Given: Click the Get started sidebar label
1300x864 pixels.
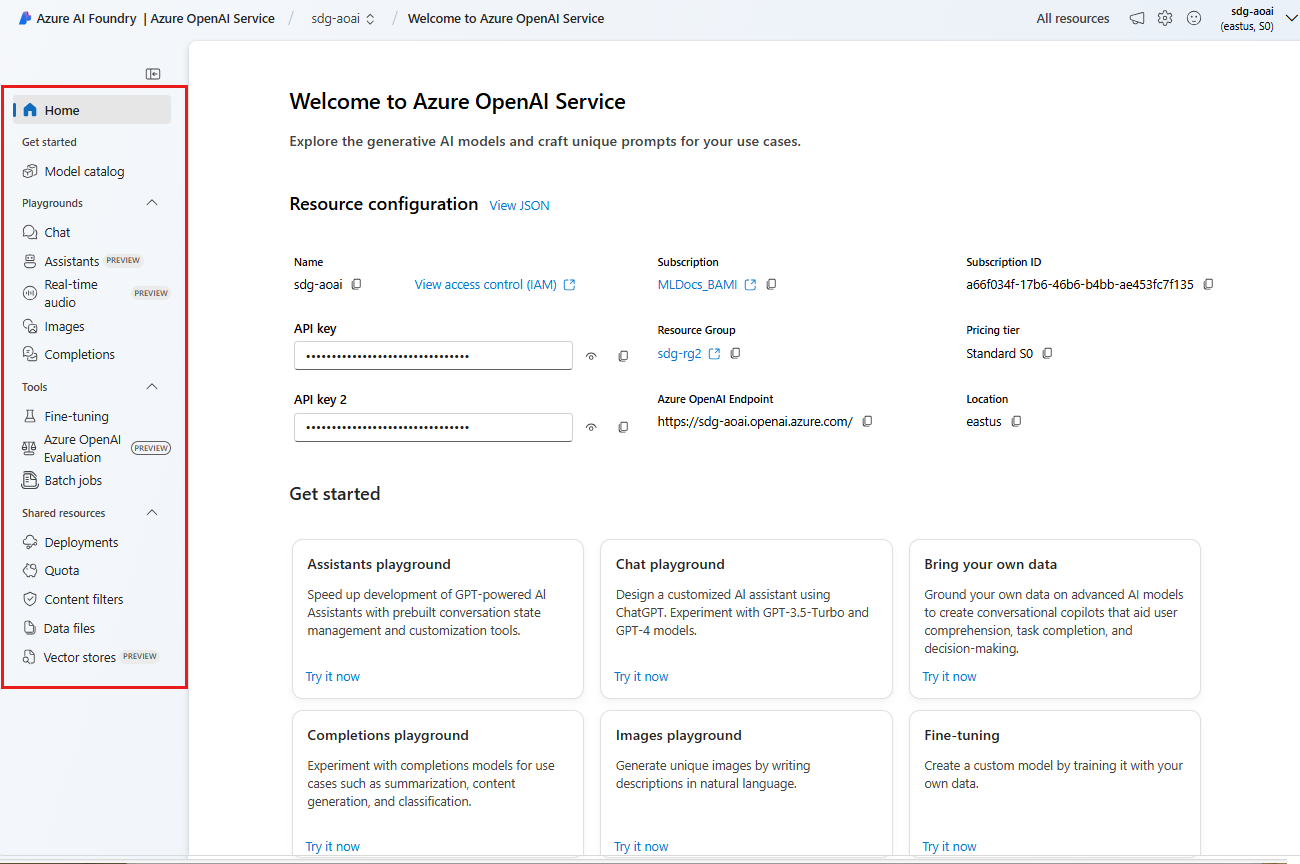Looking at the screenshot, I should click(x=50, y=142).
